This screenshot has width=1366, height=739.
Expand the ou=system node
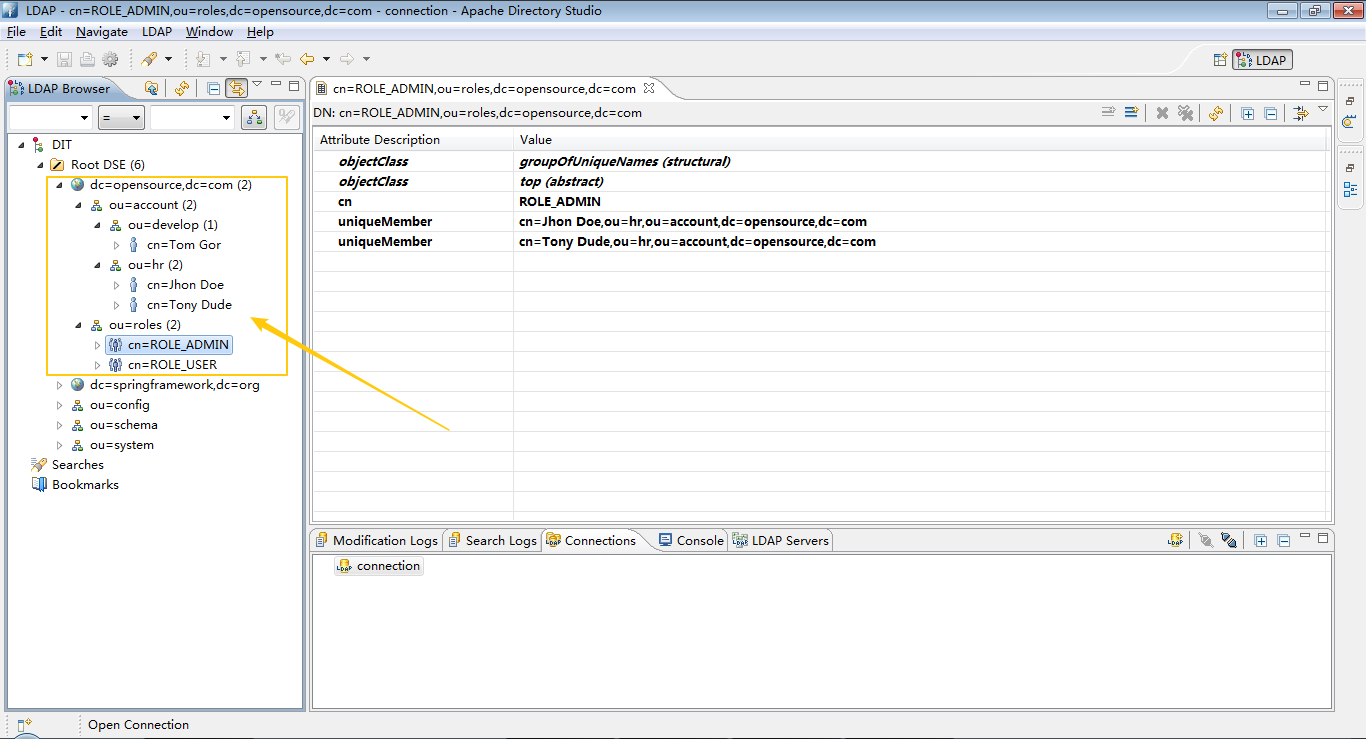tap(60, 445)
